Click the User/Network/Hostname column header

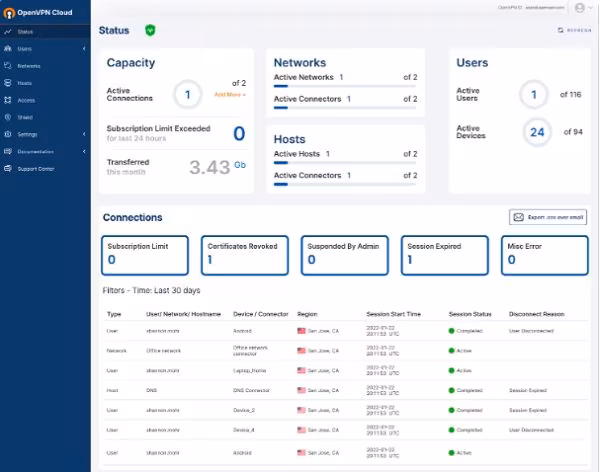pyautogui.click(x=183, y=314)
